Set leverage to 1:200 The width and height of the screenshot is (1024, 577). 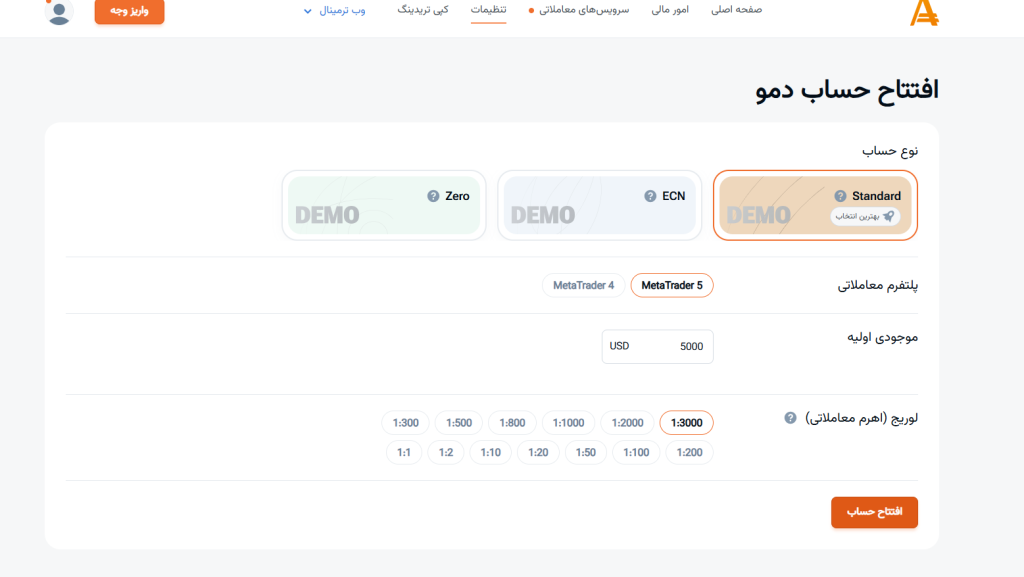(690, 452)
